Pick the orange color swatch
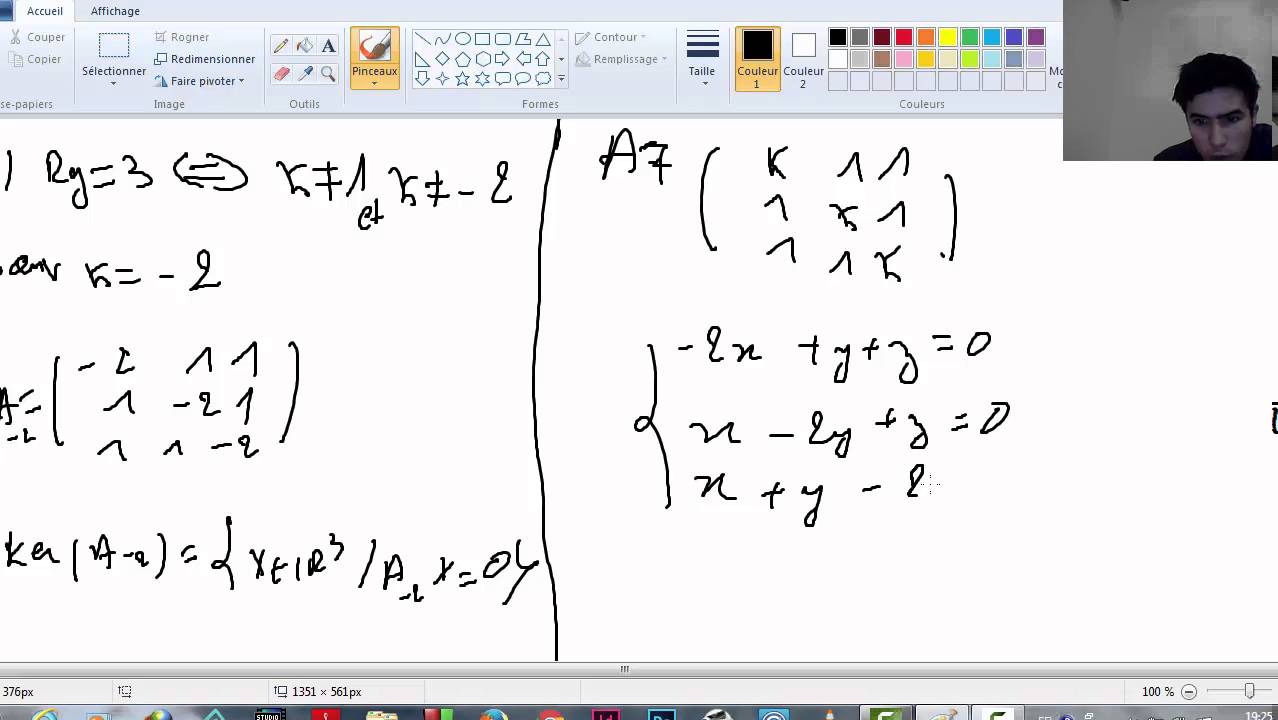The width and height of the screenshot is (1278, 720). 926,38
